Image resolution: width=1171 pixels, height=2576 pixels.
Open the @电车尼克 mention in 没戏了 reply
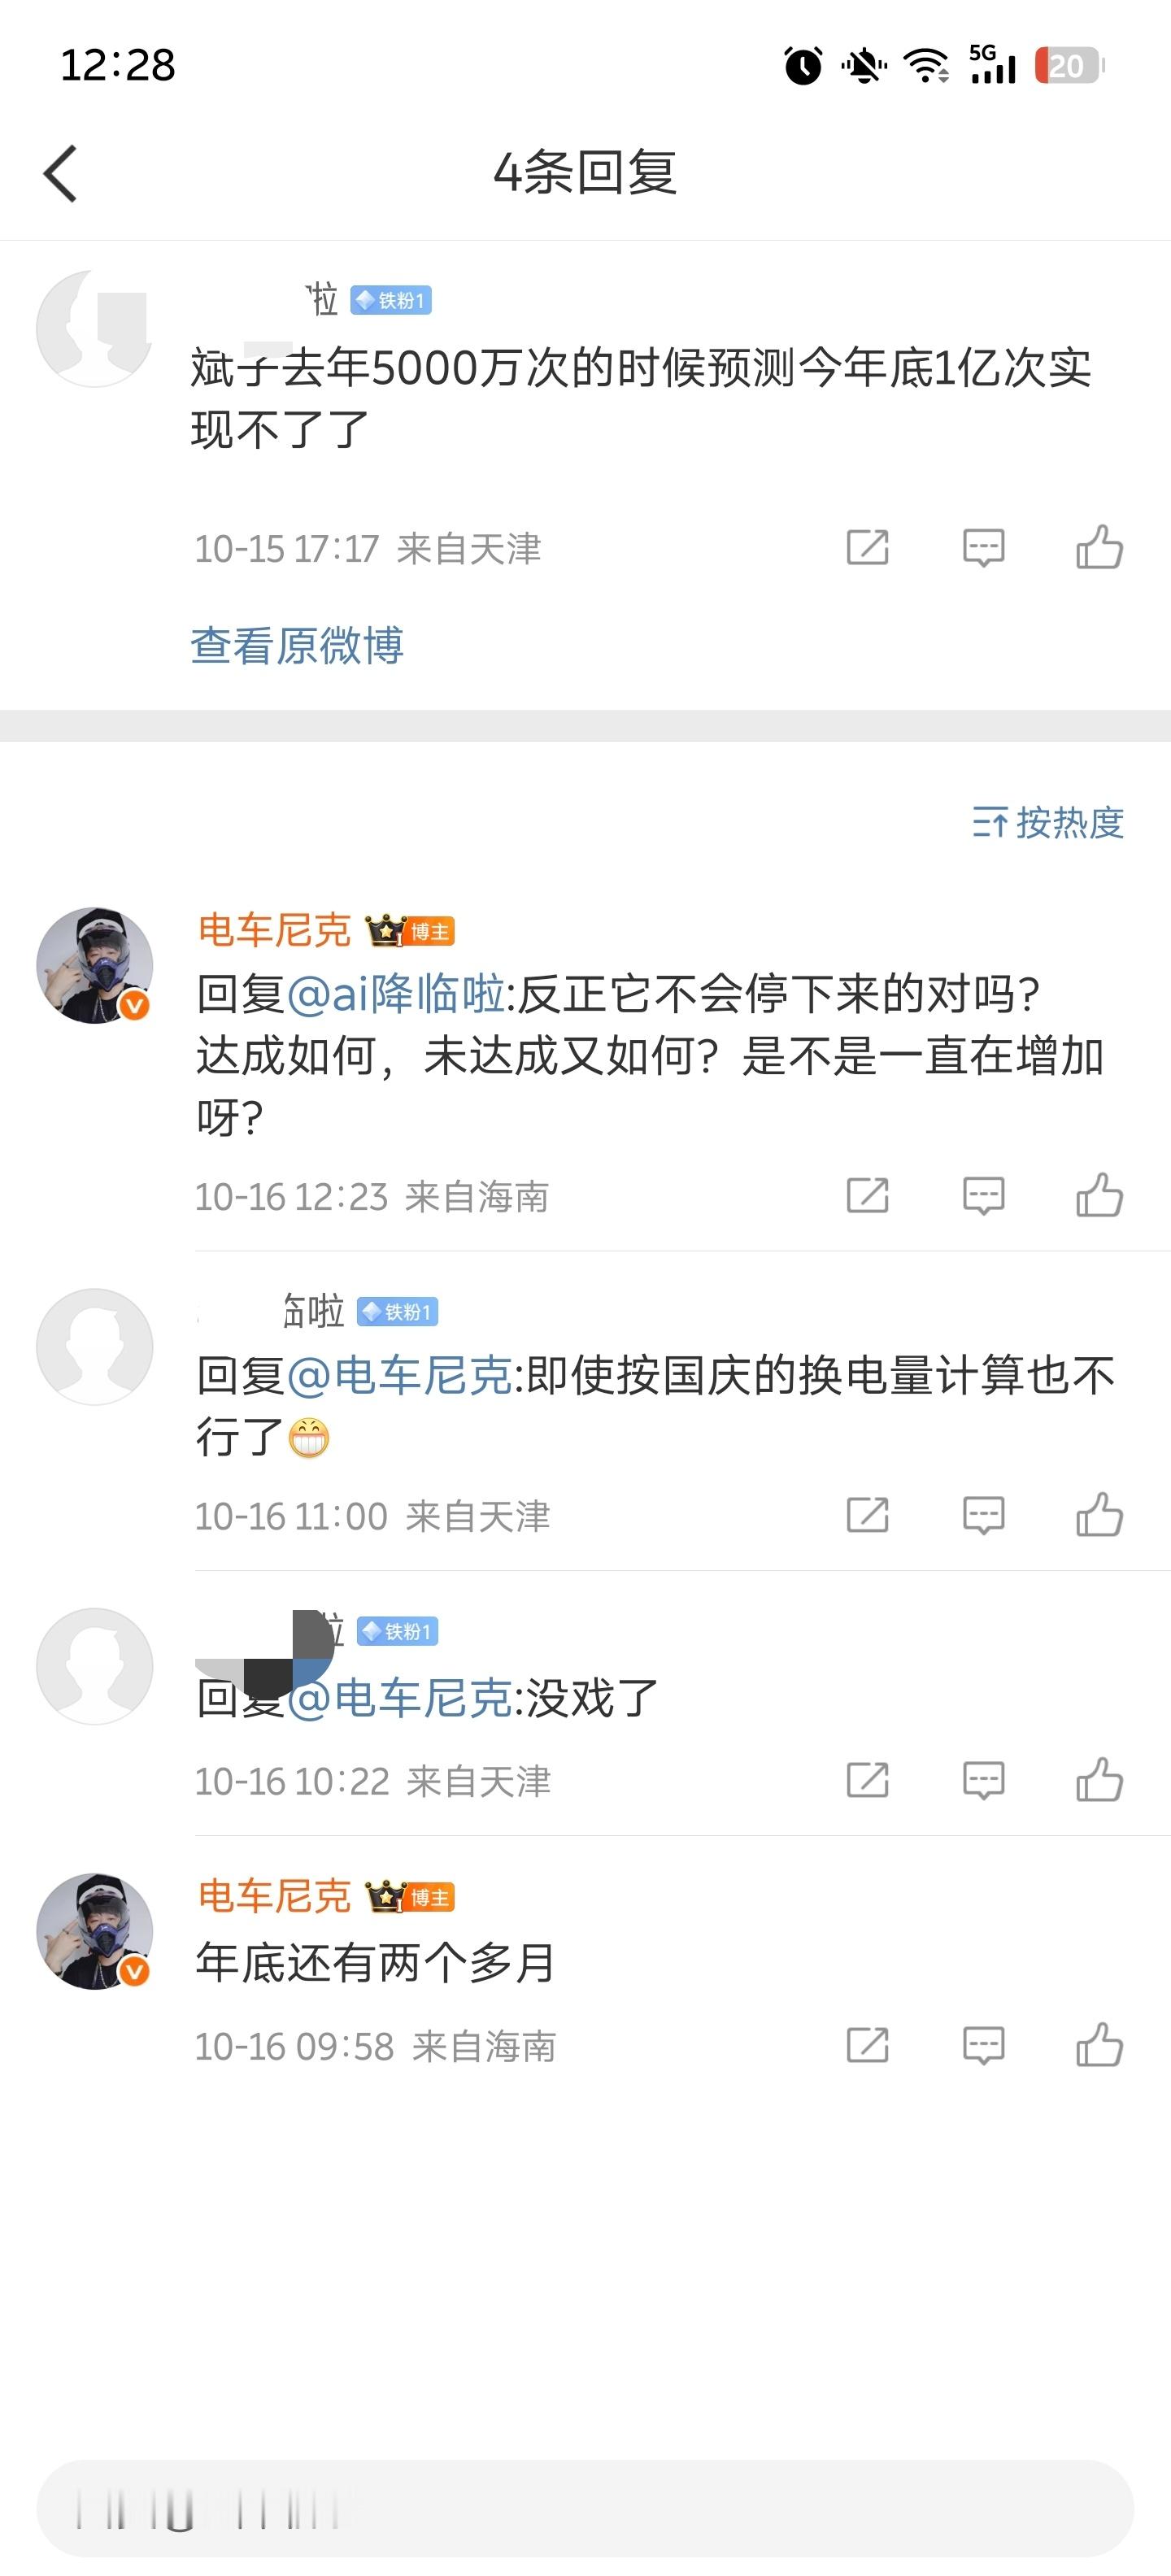[400, 1698]
